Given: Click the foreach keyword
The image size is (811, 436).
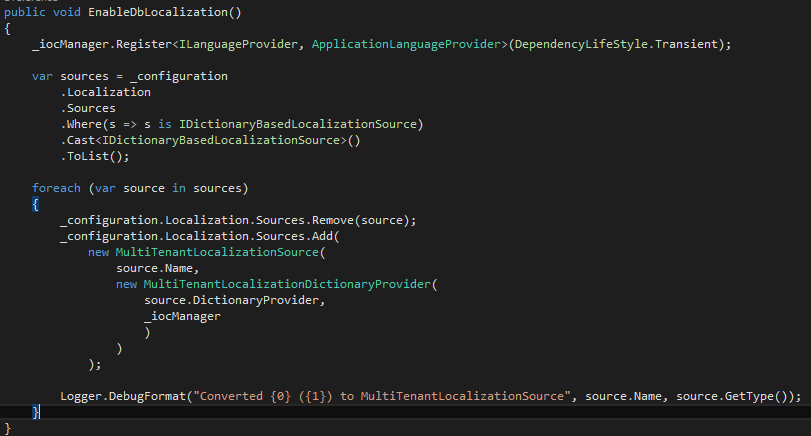Looking at the screenshot, I should [x=56, y=188].
